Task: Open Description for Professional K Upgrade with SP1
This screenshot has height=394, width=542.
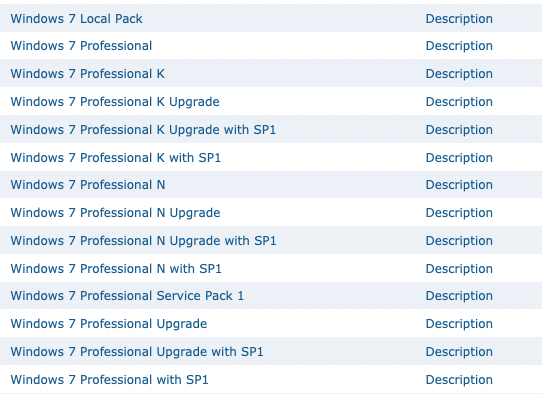Action: click(459, 130)
